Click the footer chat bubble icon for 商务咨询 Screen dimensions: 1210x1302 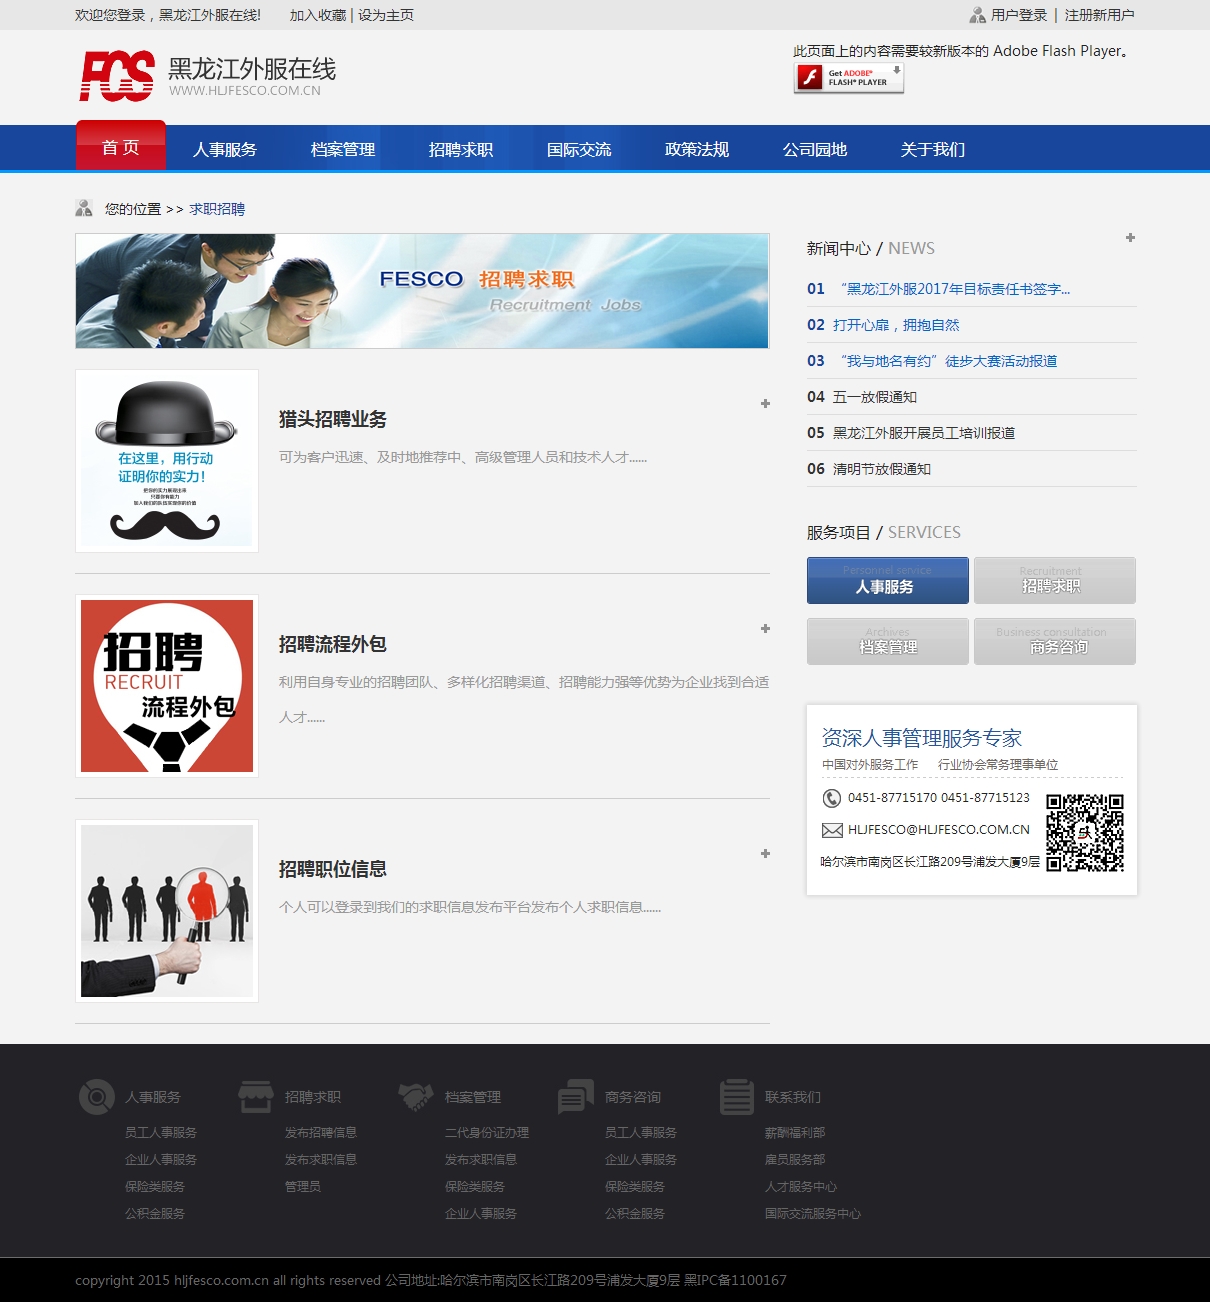pyautogui.click(x=576, y=1097)
